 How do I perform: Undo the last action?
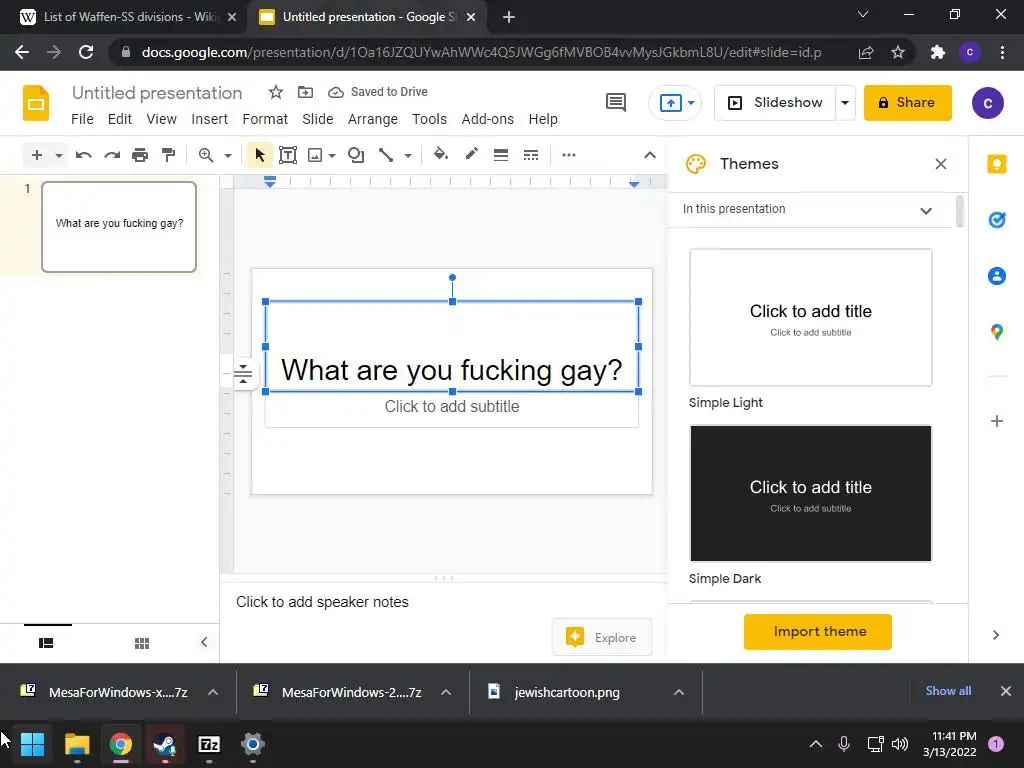point(84,155)
